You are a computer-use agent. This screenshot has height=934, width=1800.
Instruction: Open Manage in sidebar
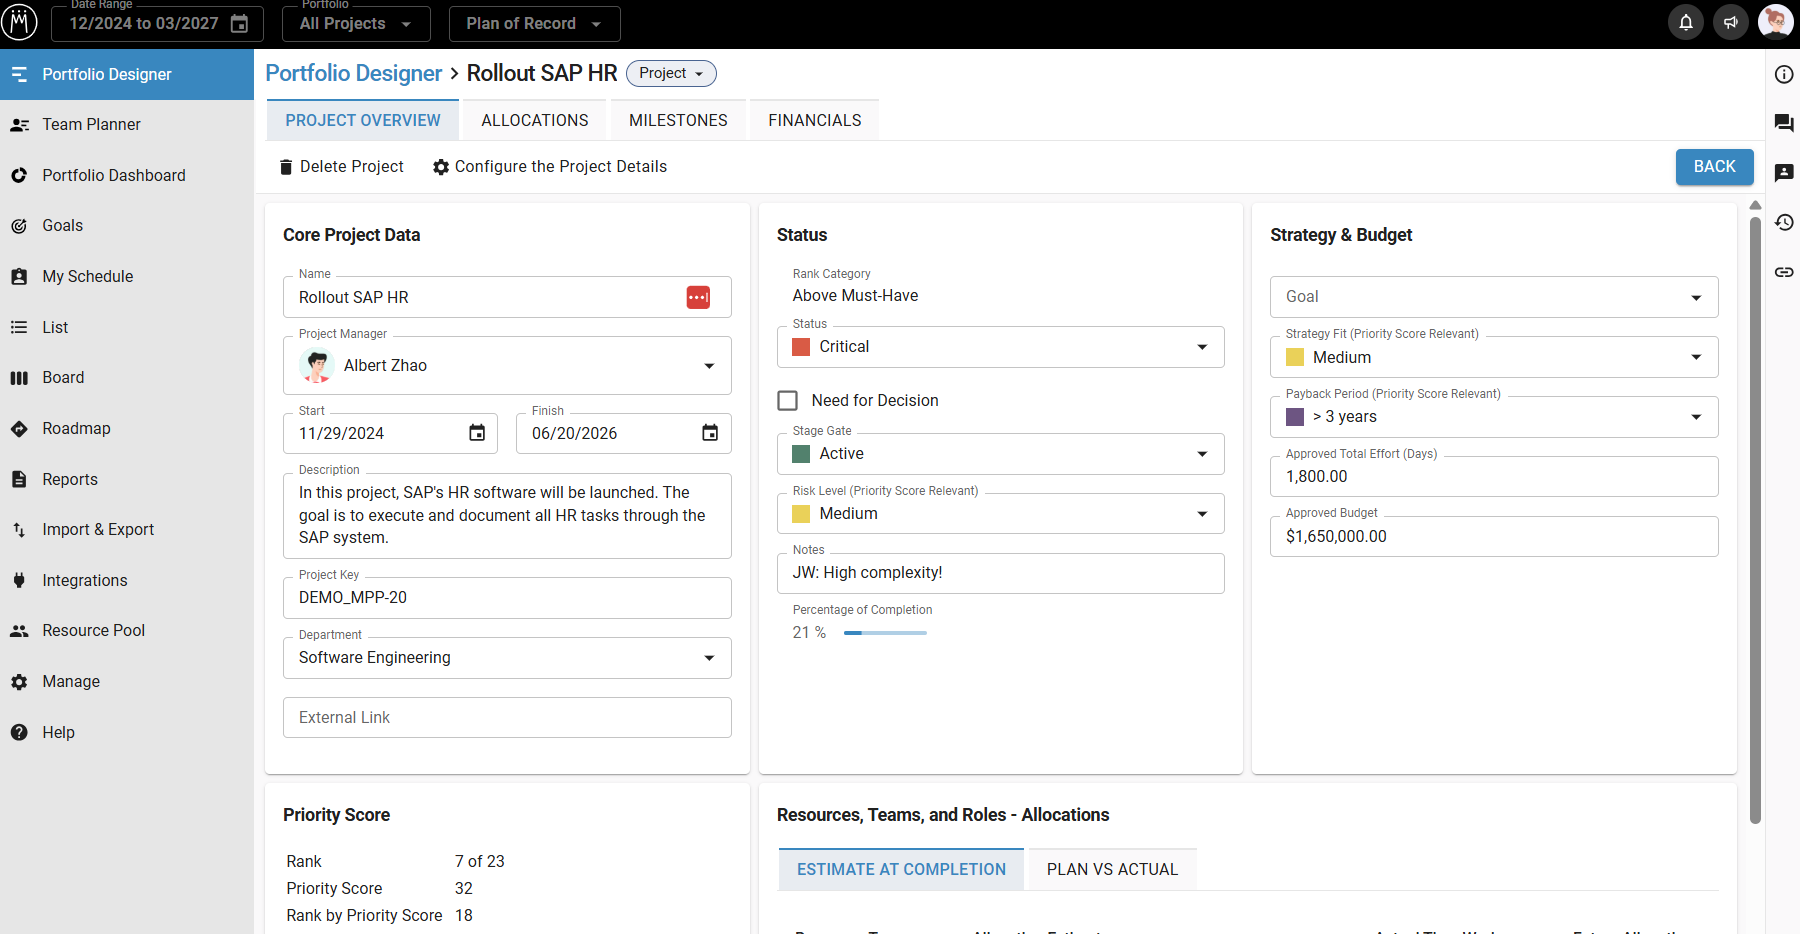coord(127,682)
